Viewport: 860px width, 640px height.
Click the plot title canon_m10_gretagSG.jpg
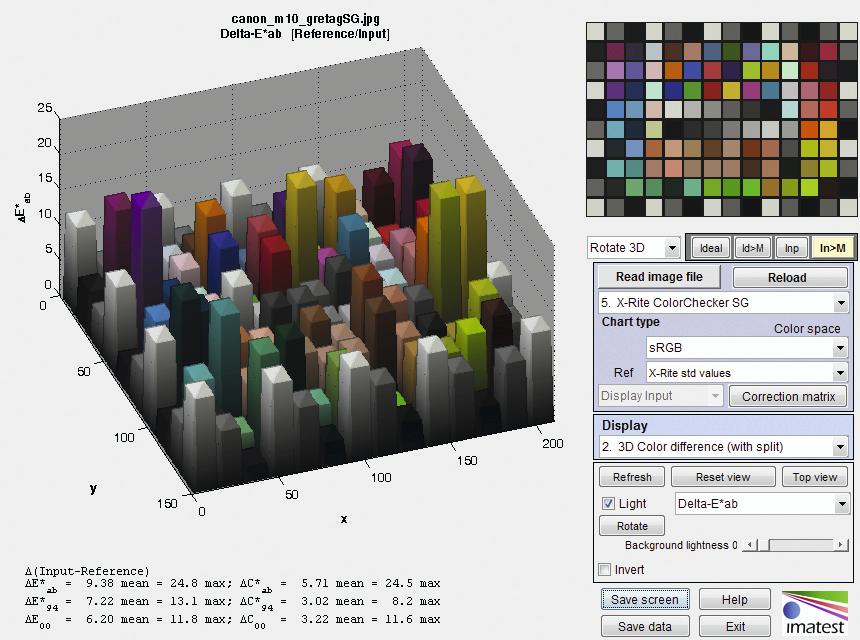tap(305, 19)
